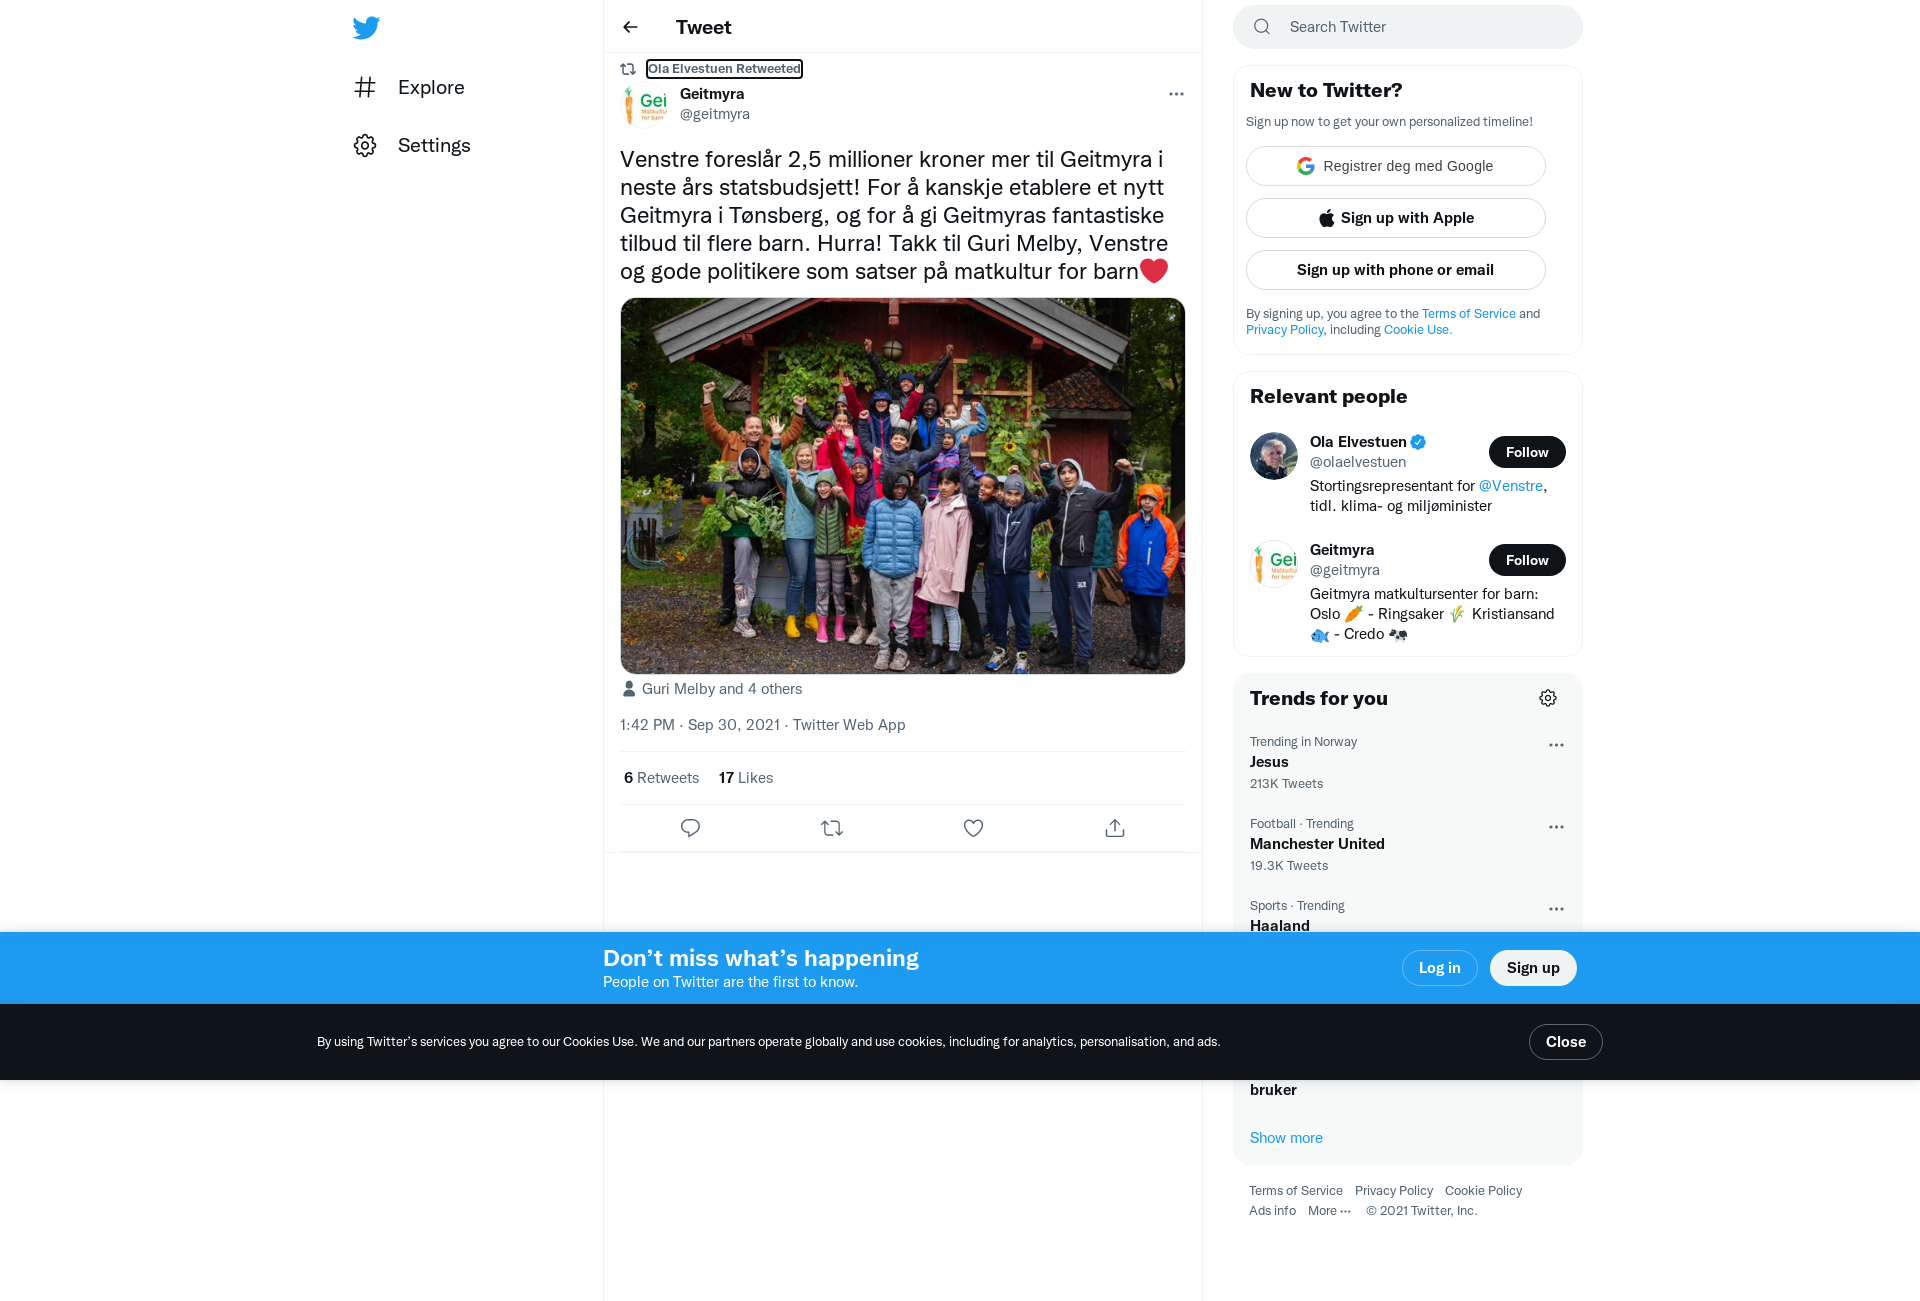Open options for Jesus trend
Image resolution: width=1920 pixels, height=1301 pixels.
coord(1556,745)
